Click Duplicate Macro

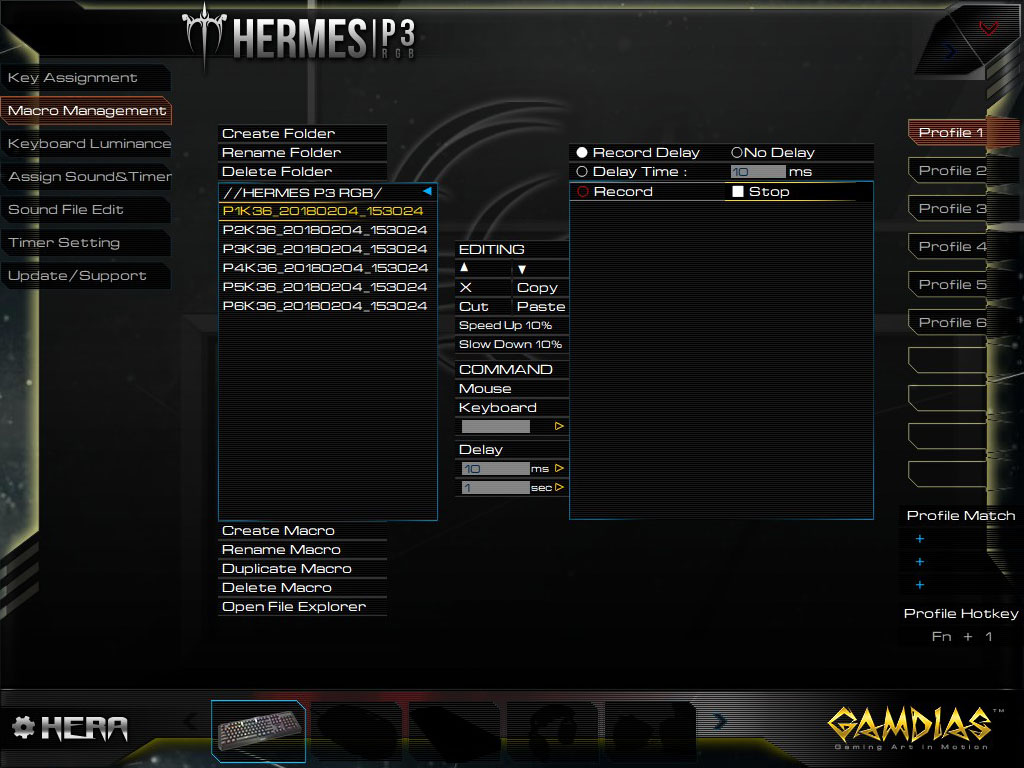click(x=302, y=568)
